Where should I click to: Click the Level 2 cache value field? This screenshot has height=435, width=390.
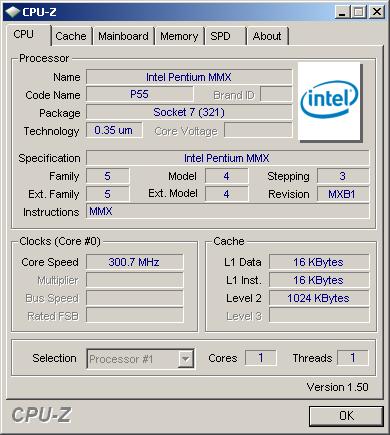click(319, 298)
